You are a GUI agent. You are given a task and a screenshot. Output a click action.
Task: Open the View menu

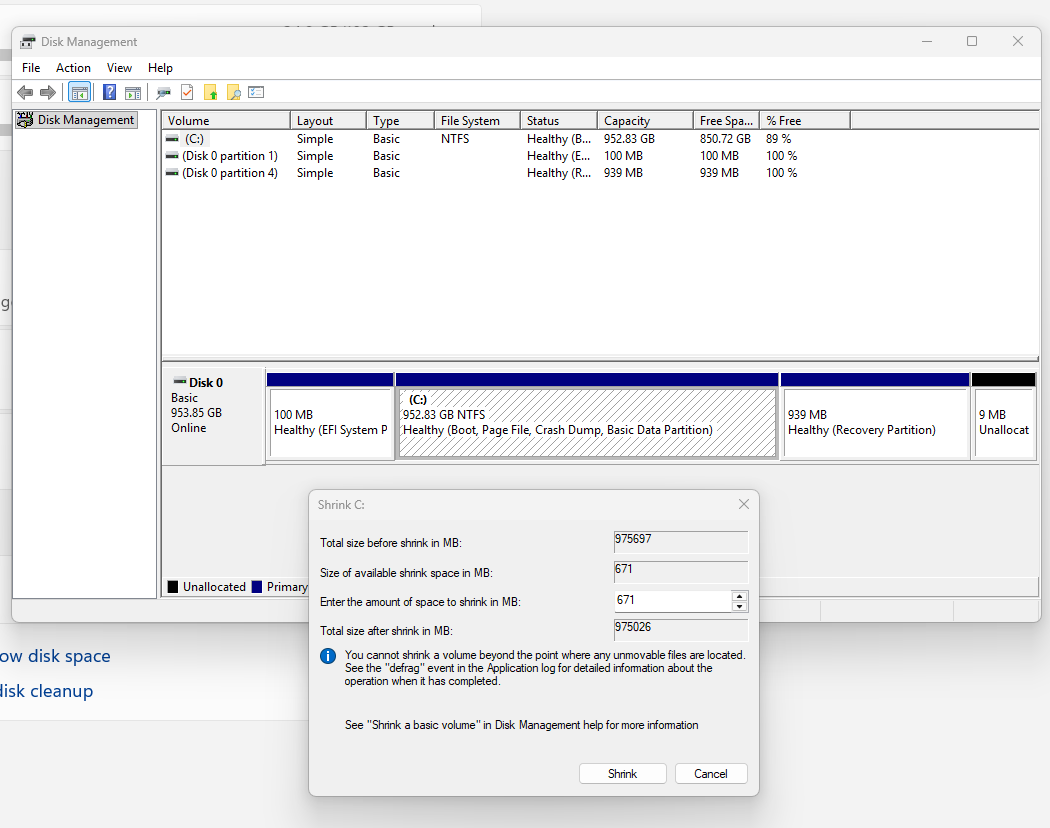[x=119, y=68]
